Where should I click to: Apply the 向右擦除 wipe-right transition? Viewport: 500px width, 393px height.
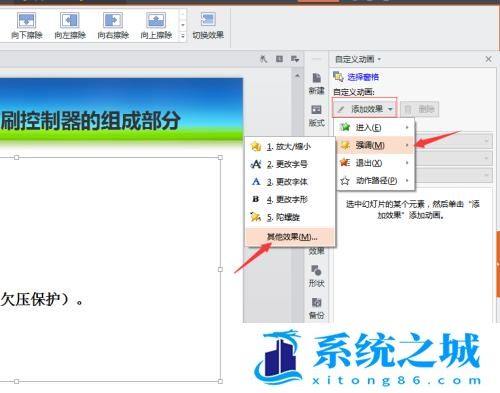[113, 26]
